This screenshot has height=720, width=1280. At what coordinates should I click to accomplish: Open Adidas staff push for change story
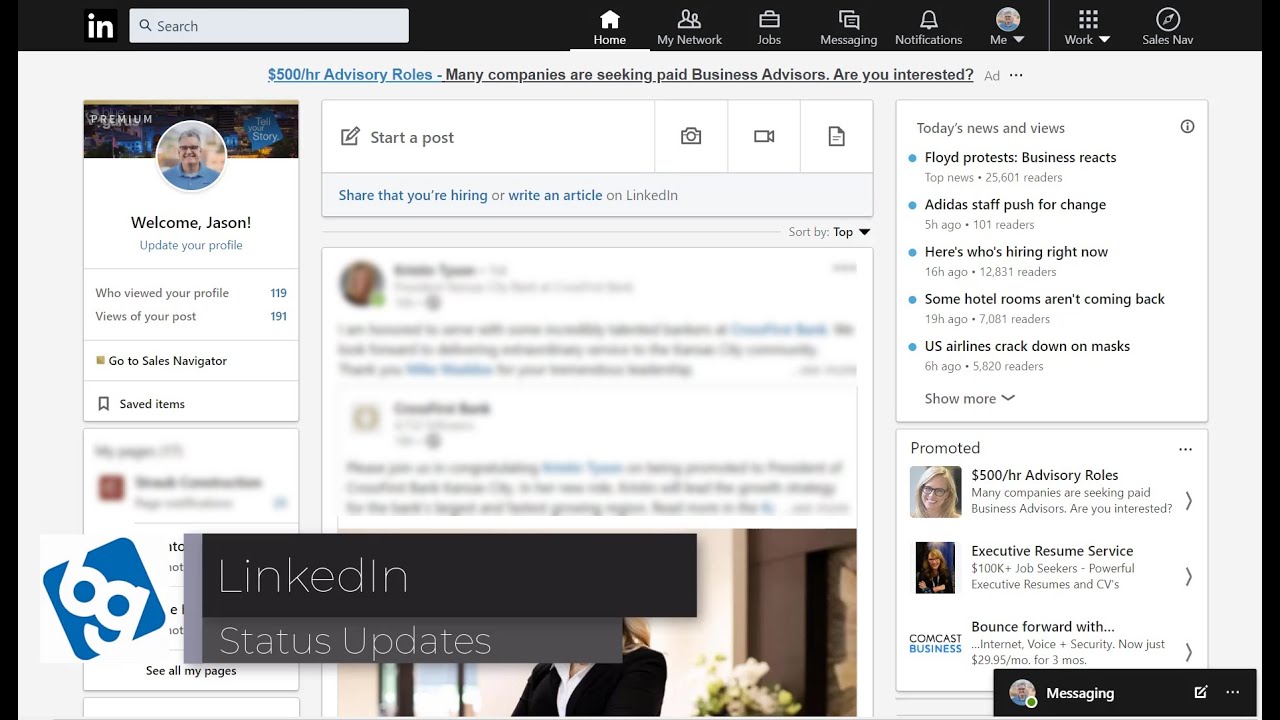pyautogui.click(x=1015, y=204)
